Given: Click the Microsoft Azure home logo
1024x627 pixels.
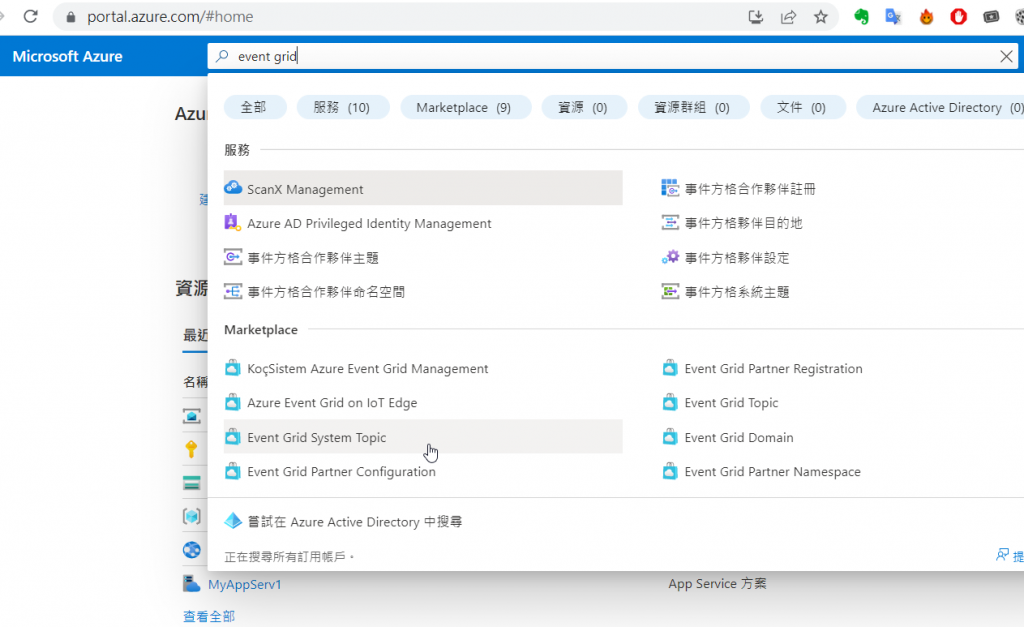Looking at the screenshot, I should [67, 56].
